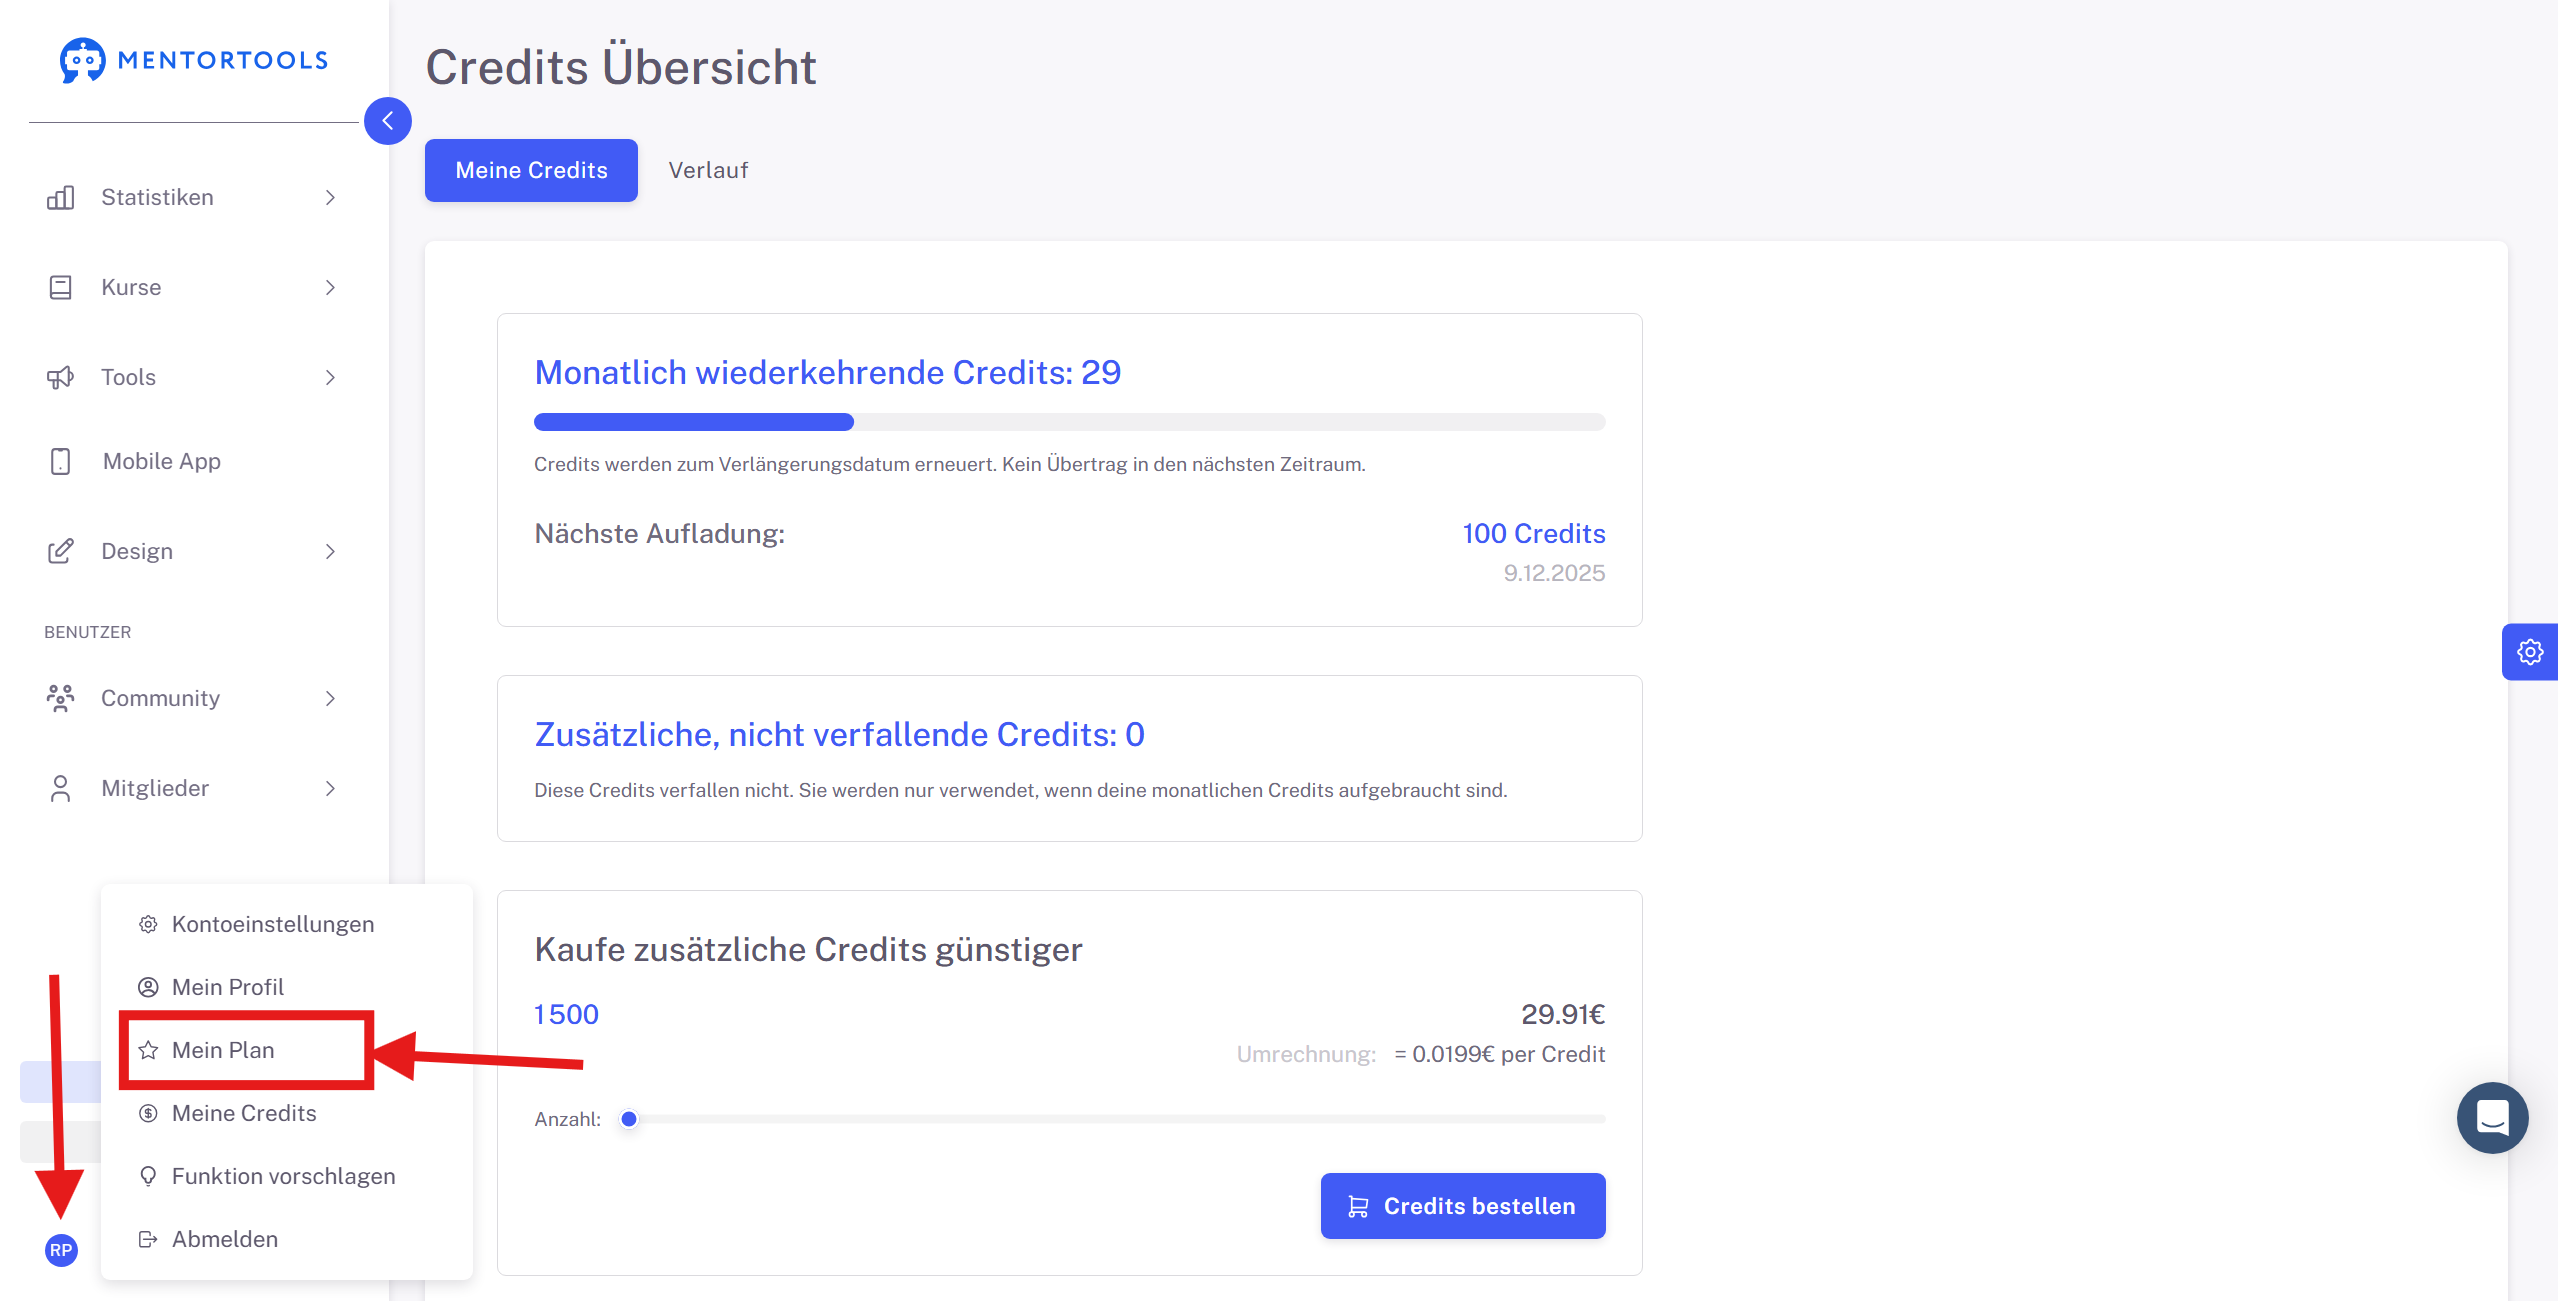This screenshot has height=1301, width=2558.
Task: Click the Credits bestellen button
Action: [1463, 1206]
